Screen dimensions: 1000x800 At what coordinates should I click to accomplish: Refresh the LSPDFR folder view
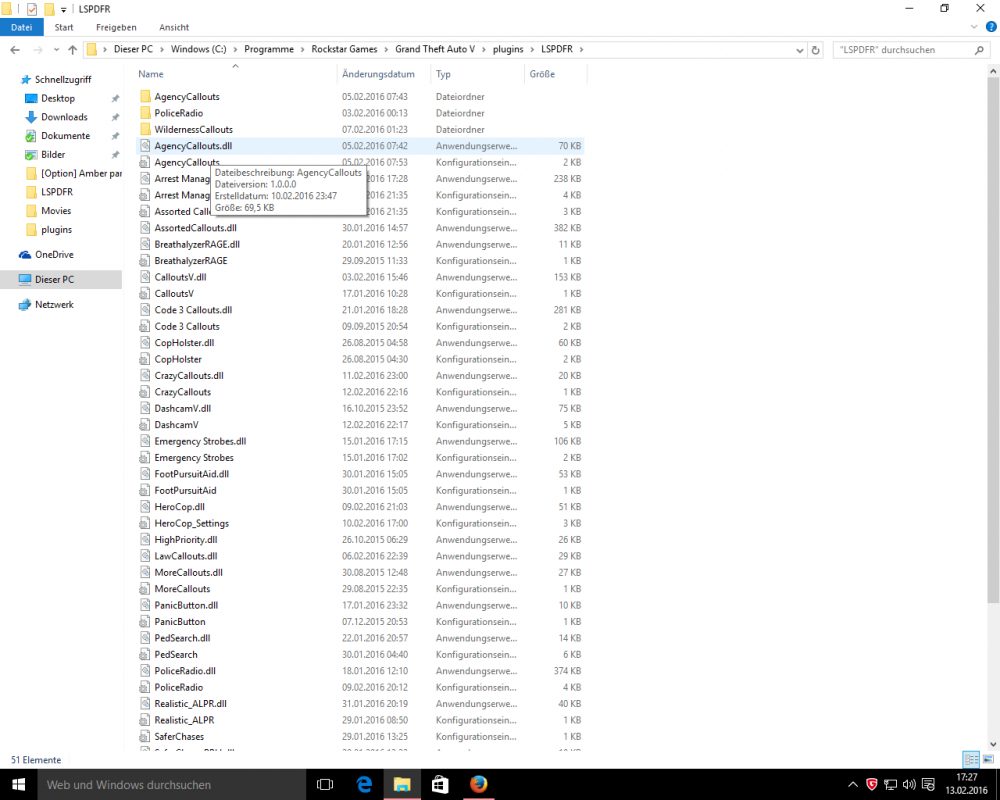(x=815, y=50)
